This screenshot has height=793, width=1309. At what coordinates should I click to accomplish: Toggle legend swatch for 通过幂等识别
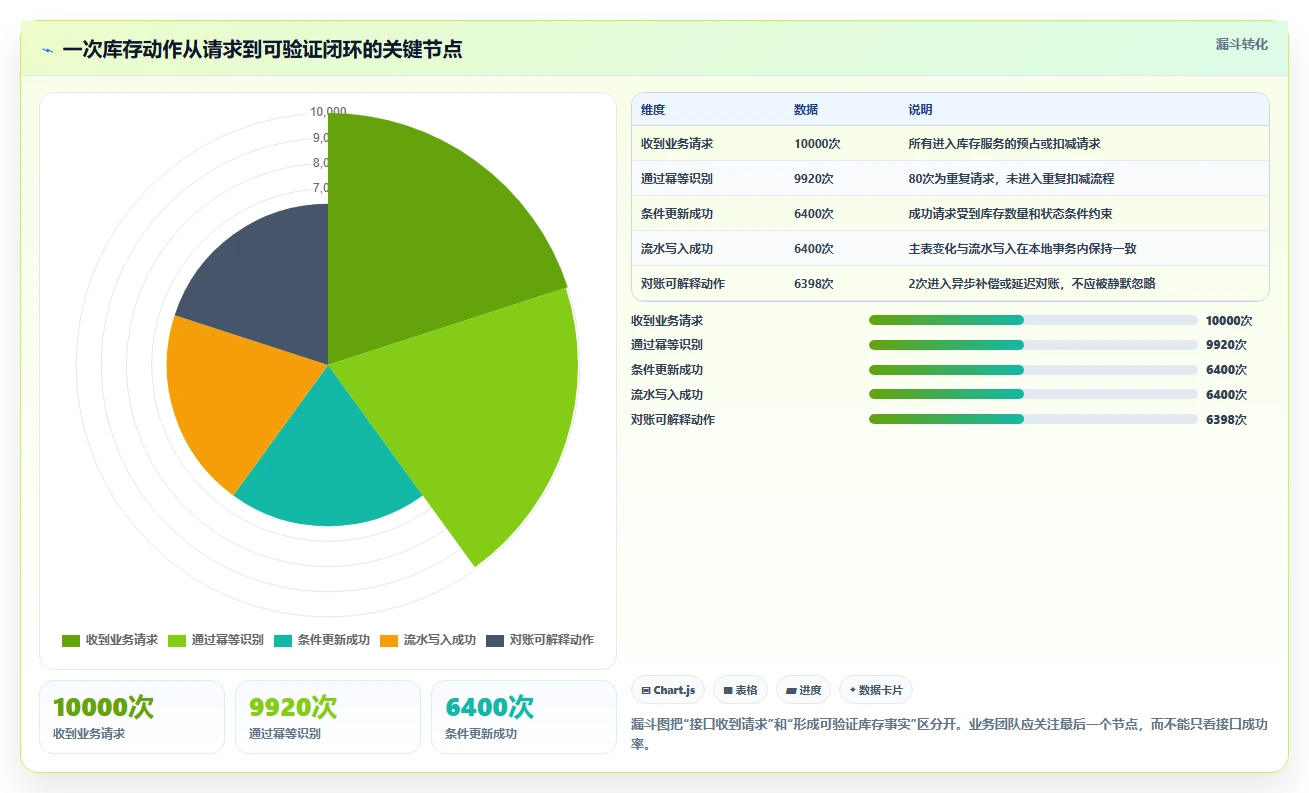click(177, 640)
